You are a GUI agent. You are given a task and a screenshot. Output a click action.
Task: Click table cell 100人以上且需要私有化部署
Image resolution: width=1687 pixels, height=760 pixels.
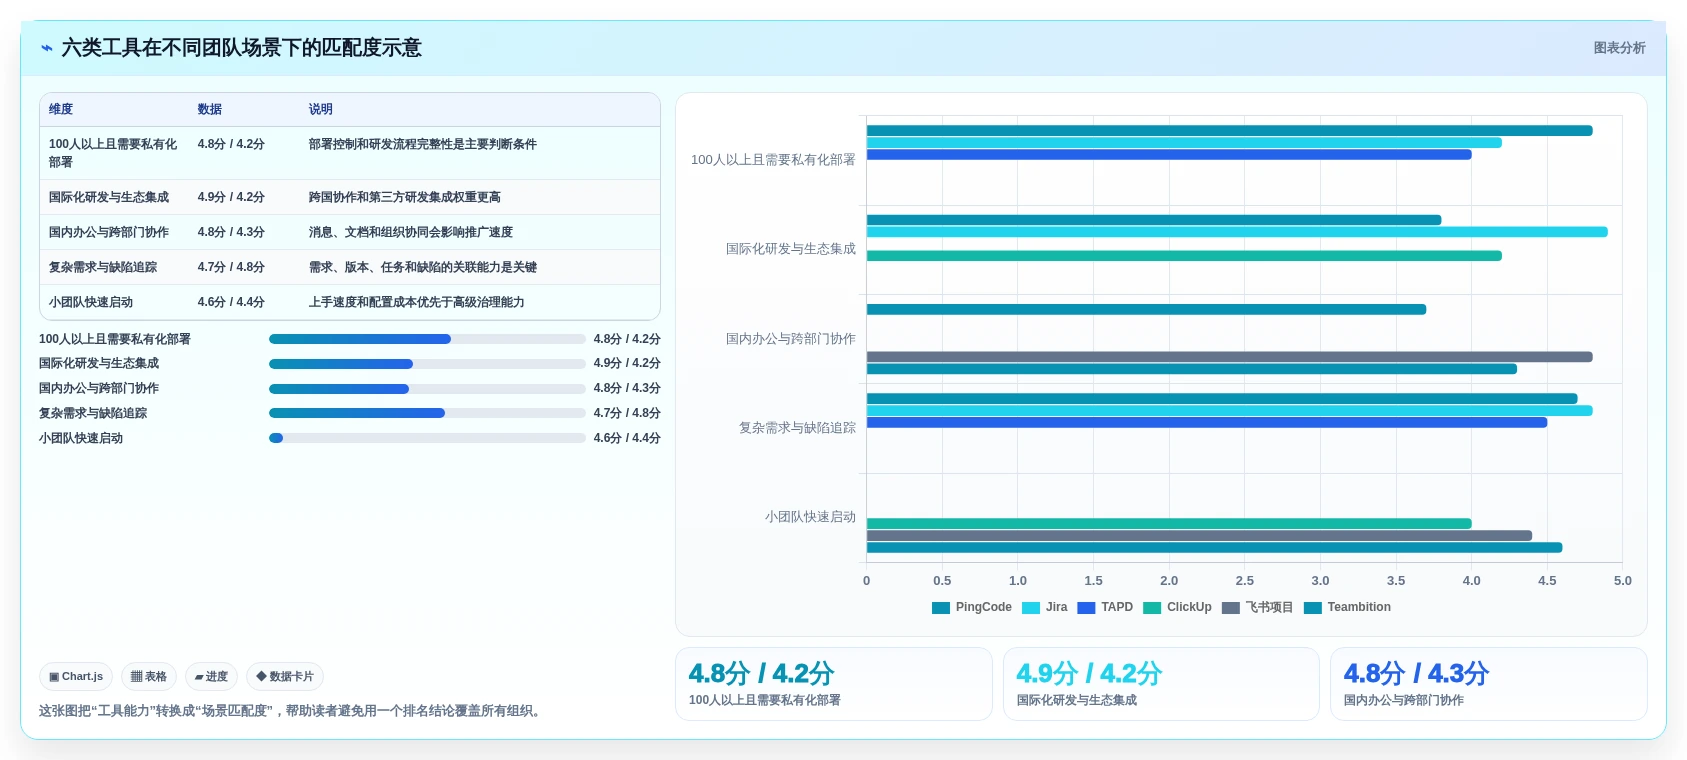[113, 153]
